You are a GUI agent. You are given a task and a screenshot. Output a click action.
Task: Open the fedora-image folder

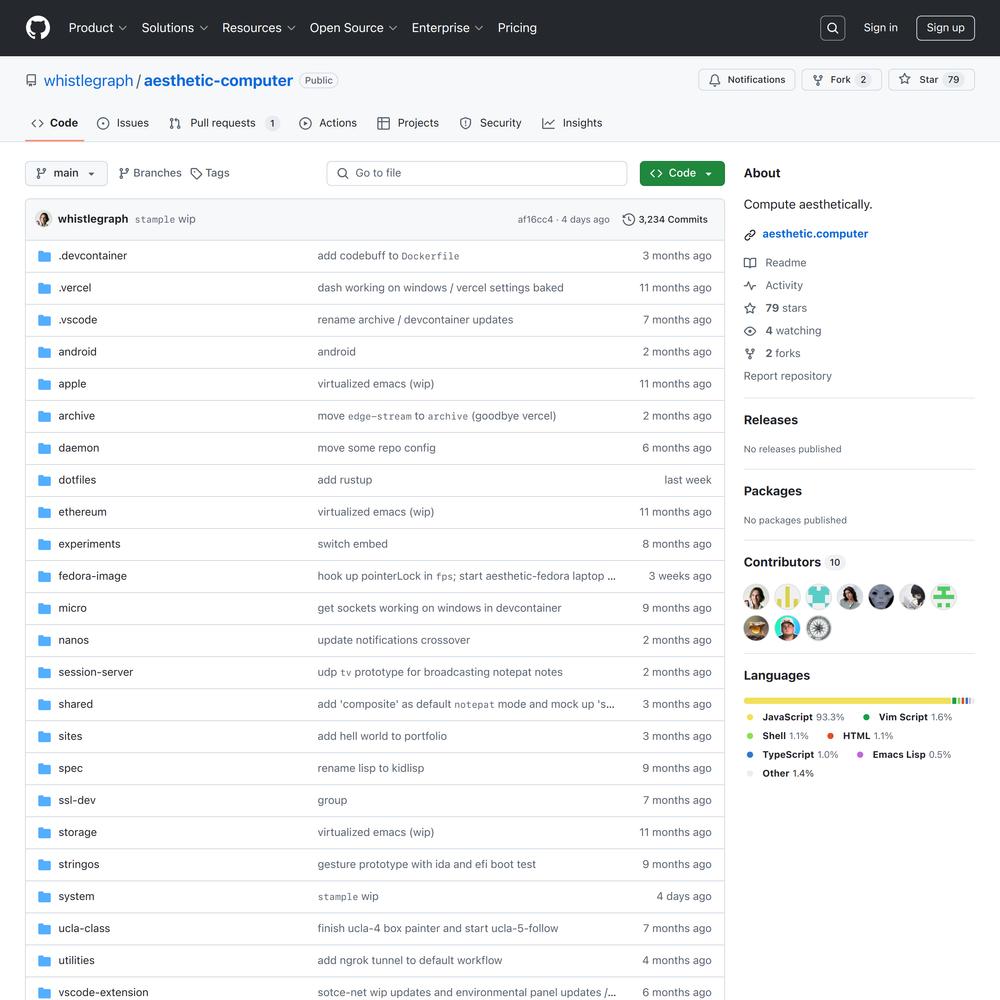pyautogui.click(x=92, y=577)
